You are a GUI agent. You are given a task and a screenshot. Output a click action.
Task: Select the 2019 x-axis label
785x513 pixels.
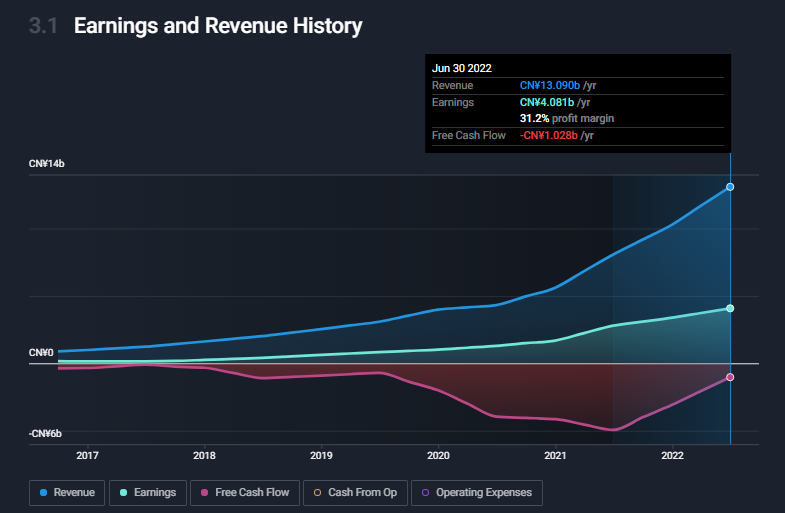tap(321, 455)
